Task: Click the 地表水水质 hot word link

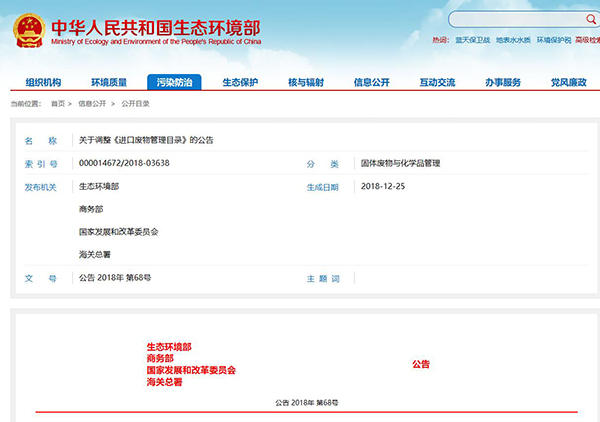Action: (x=513, y=40)
